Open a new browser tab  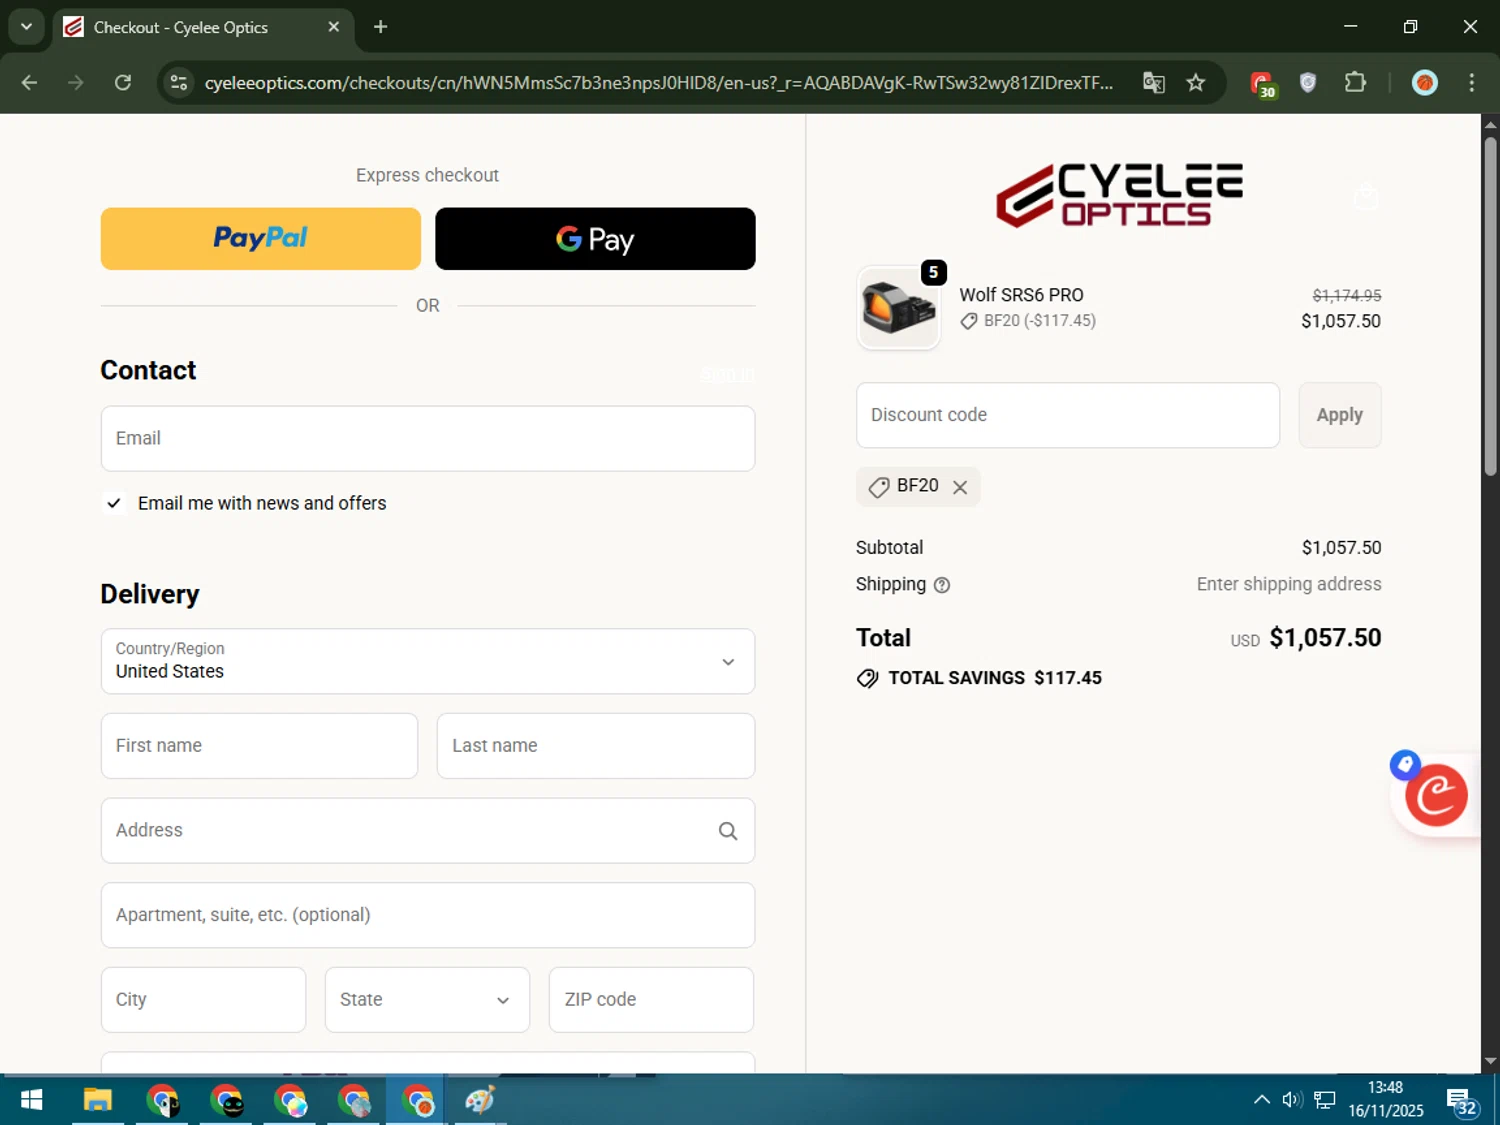click(380, 27)
